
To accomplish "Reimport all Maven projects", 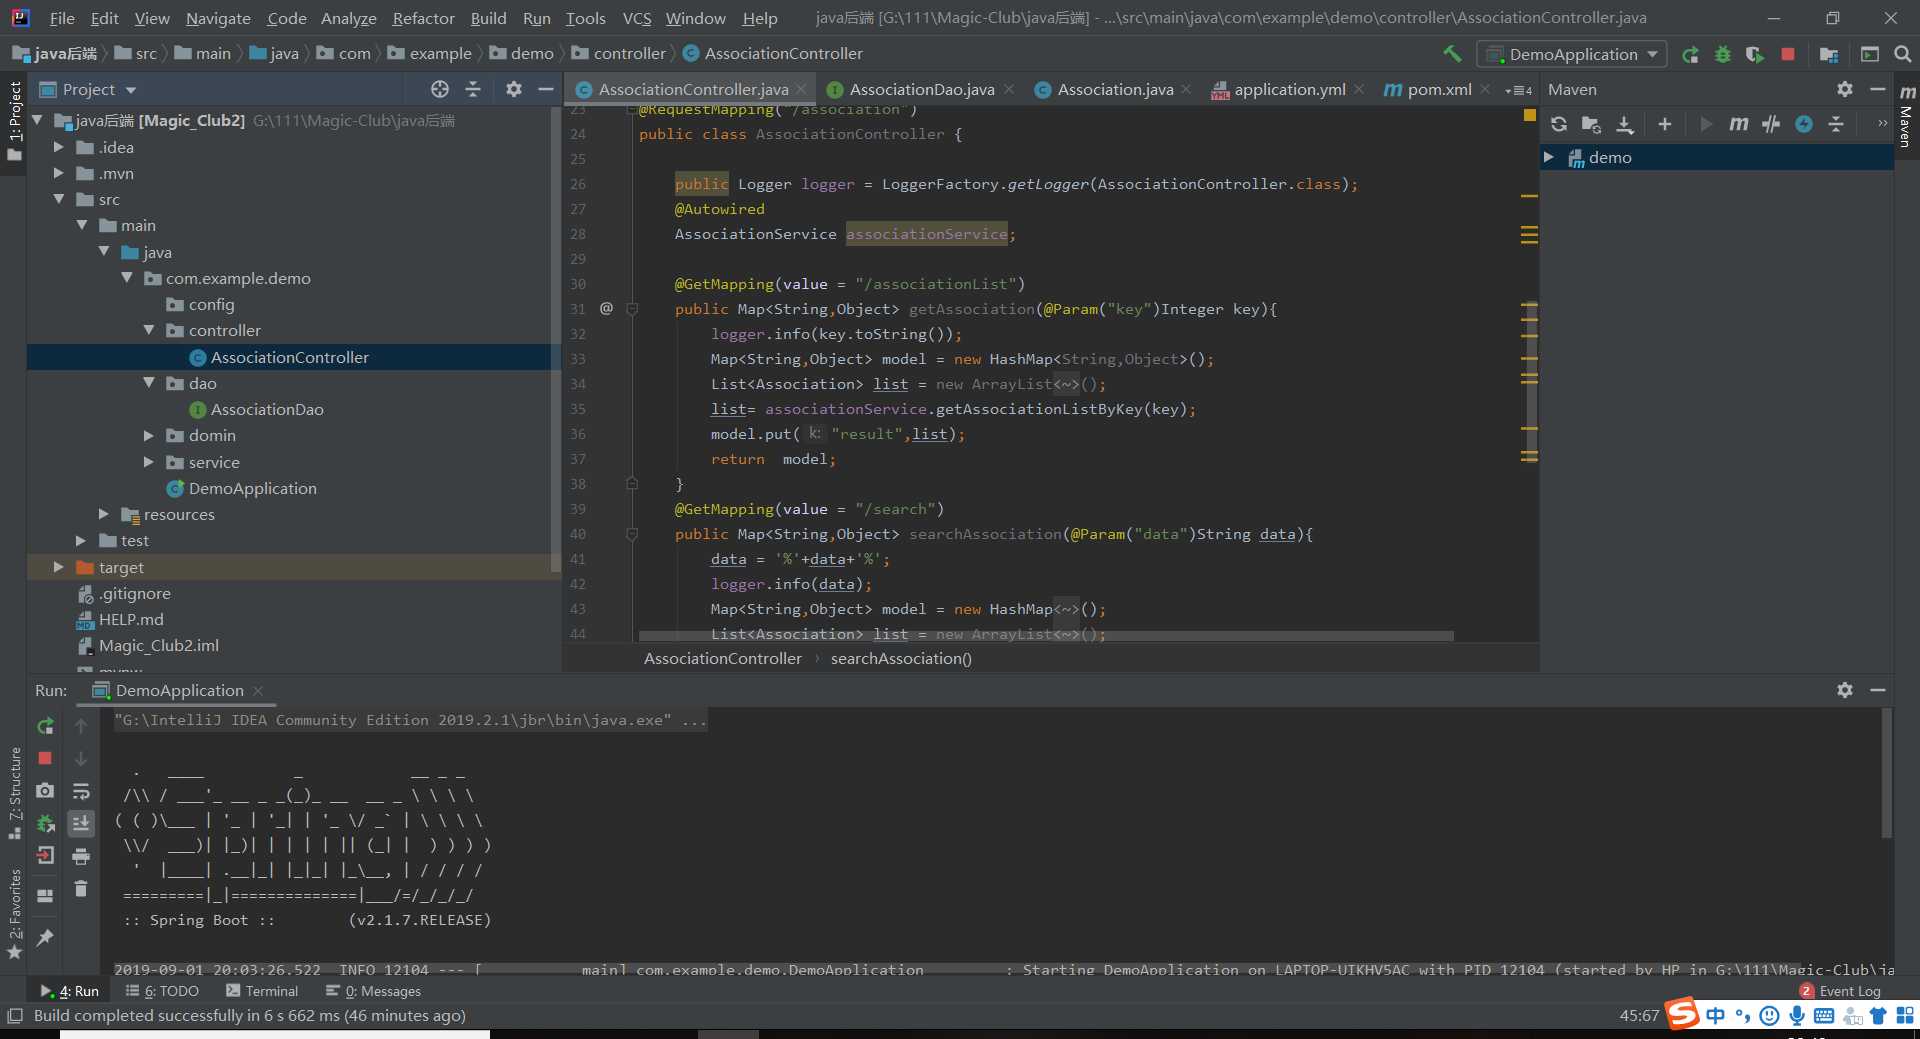I will [1559, 124].
